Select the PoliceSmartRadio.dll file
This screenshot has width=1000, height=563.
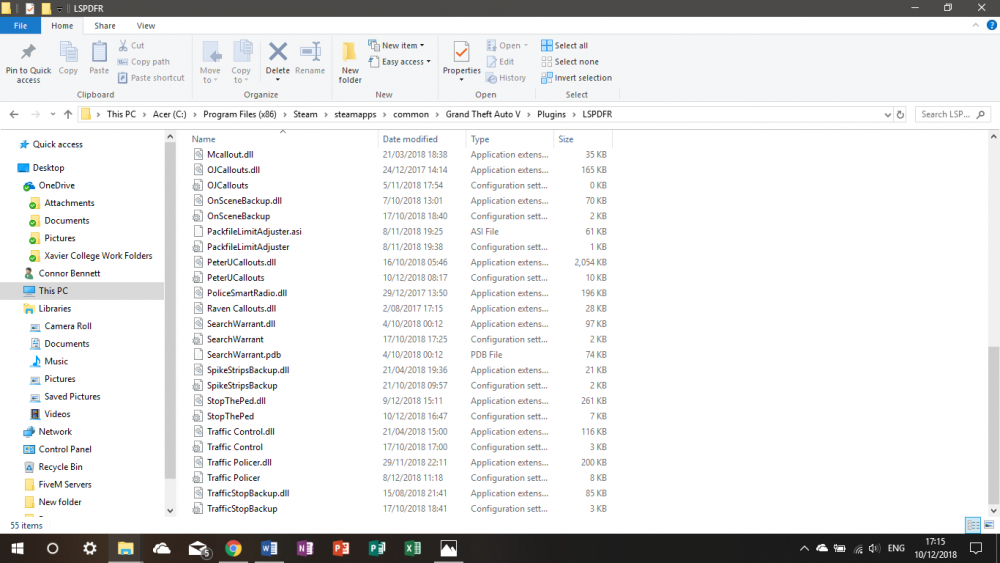pyautogui.click(x=247, y=293)
